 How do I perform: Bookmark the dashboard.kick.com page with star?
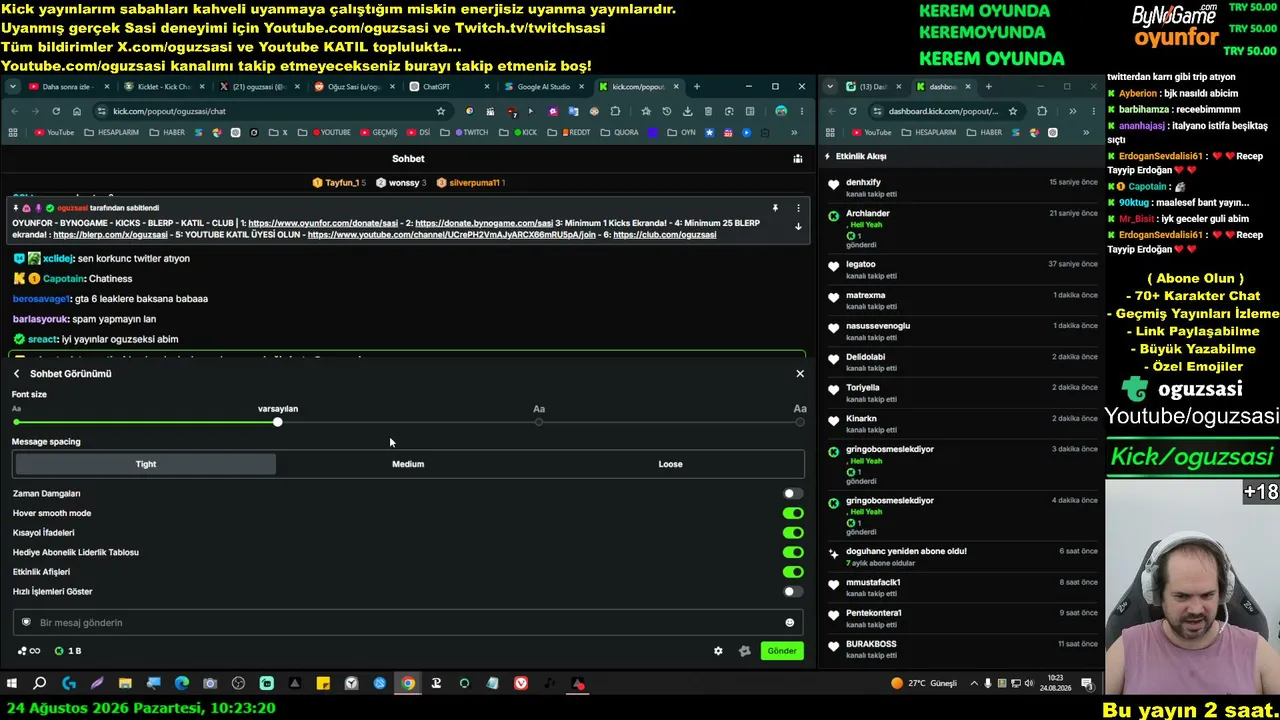coord(1013,111)
